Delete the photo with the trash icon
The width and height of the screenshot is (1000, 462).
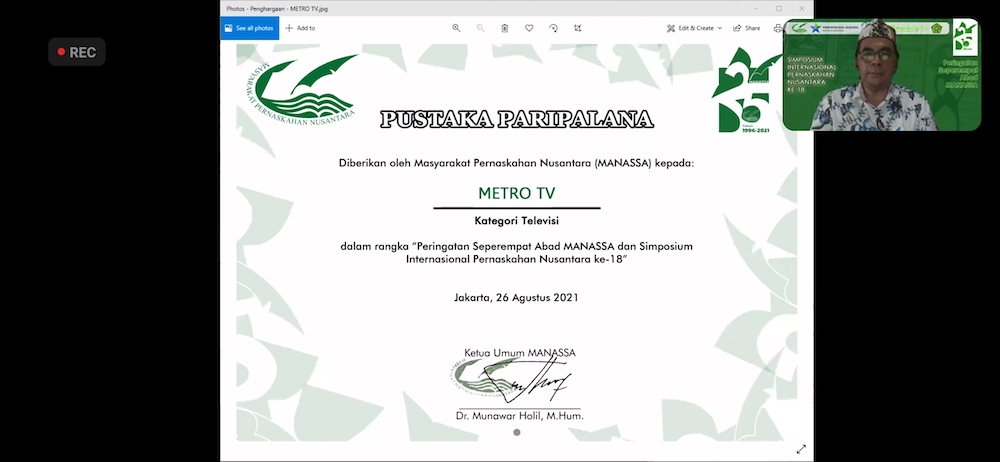[x=504, y=28]
